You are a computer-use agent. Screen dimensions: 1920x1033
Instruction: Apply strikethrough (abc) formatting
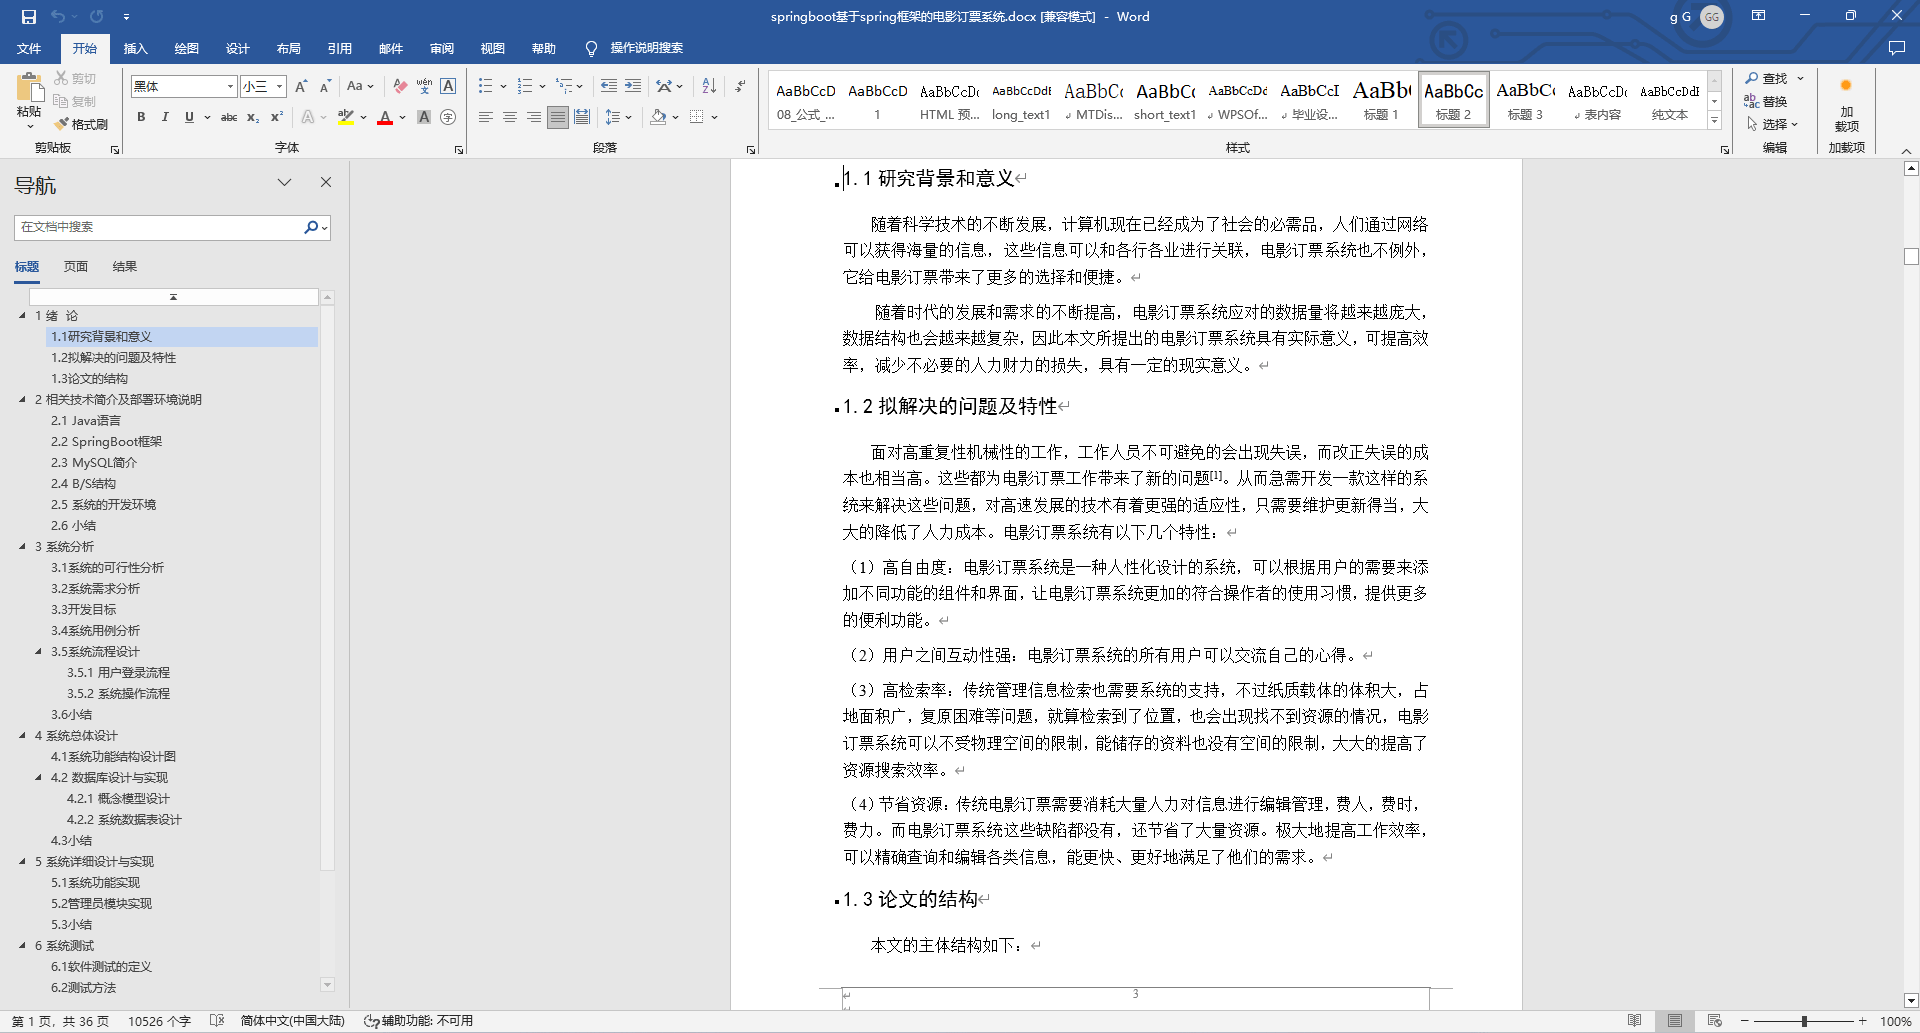point(229,117)
